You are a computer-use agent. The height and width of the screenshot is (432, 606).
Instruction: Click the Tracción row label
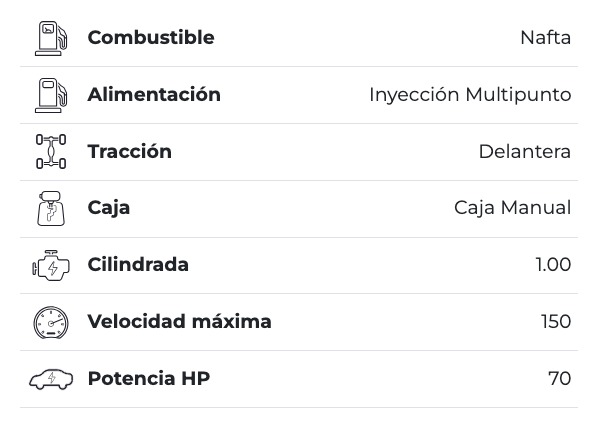tap(130, 152)
